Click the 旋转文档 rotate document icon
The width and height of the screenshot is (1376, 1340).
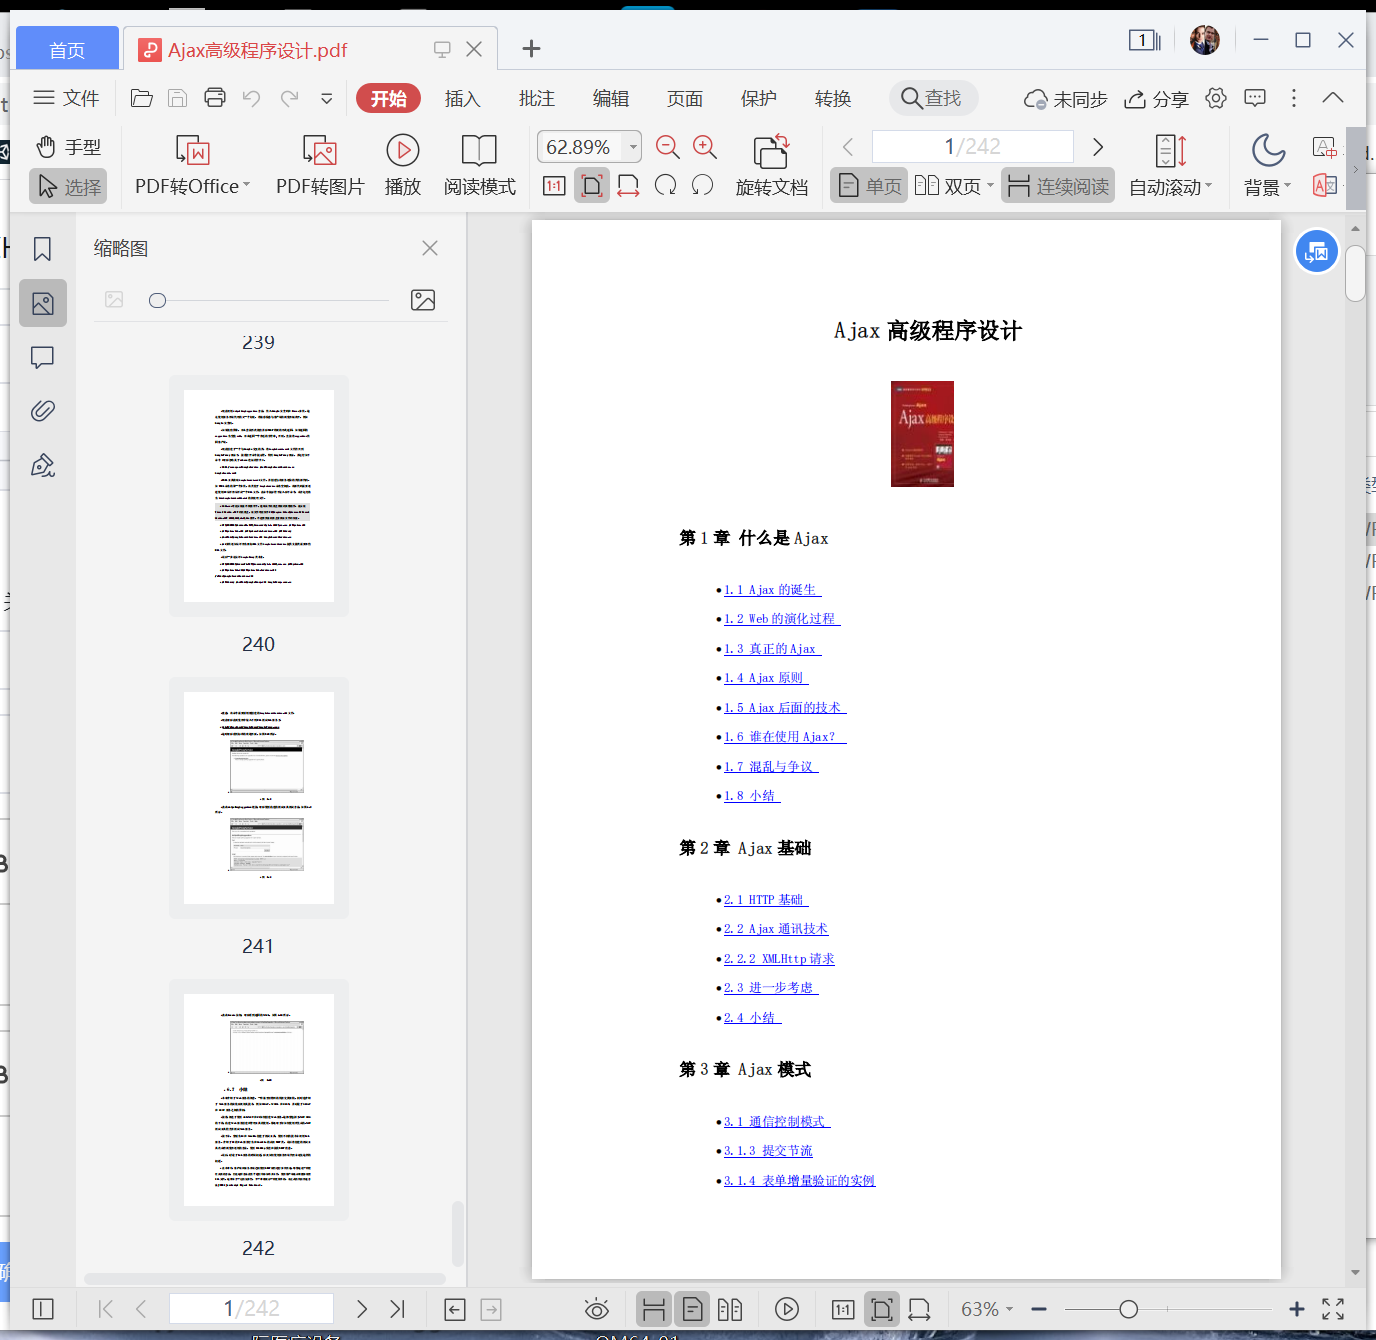click(x=771, y=151)
